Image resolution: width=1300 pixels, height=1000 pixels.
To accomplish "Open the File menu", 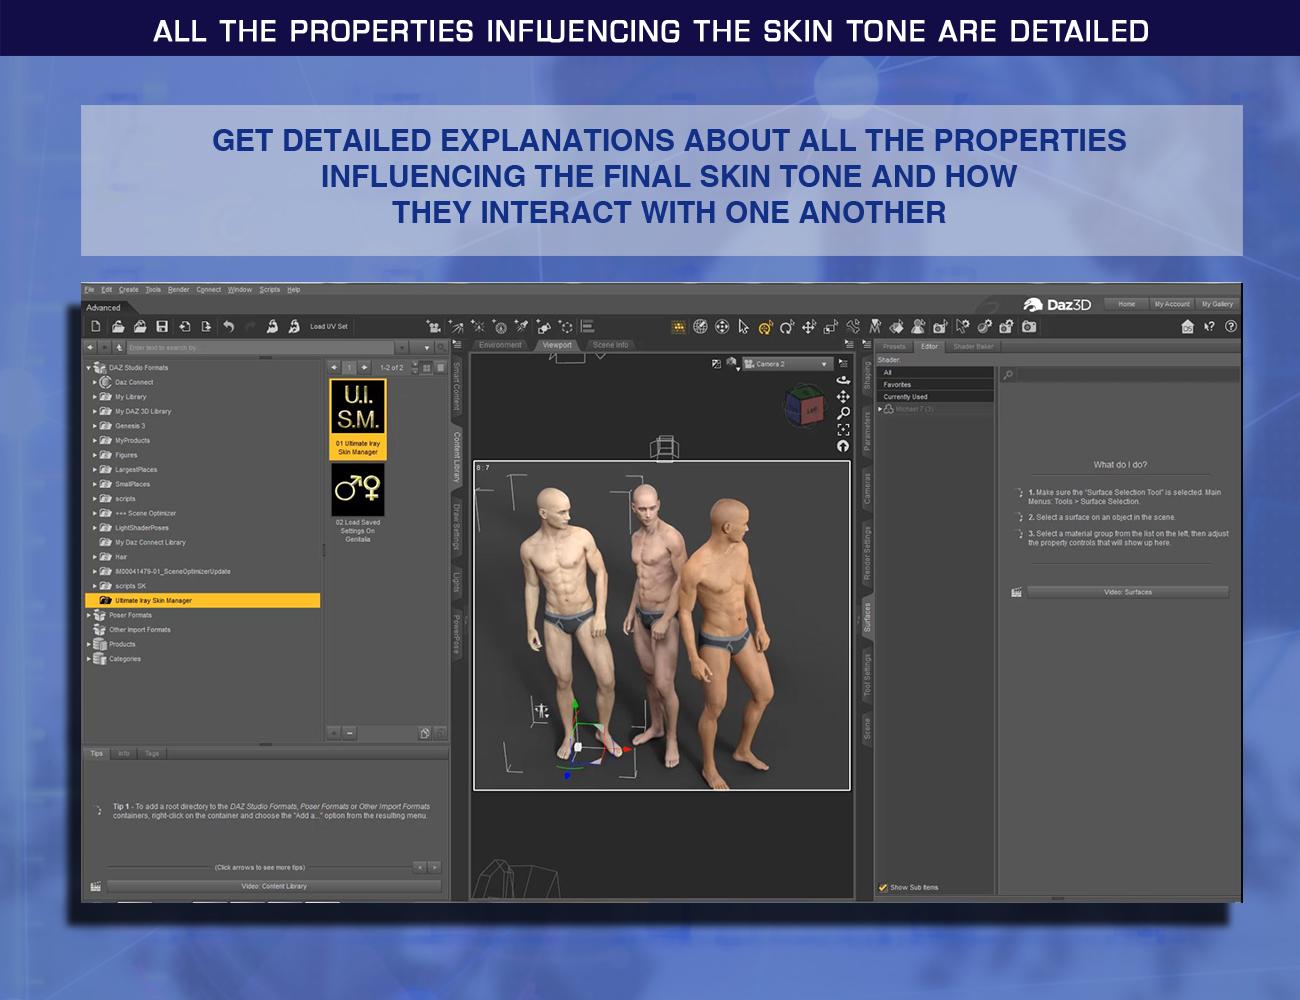I will [x=89, y=290].
